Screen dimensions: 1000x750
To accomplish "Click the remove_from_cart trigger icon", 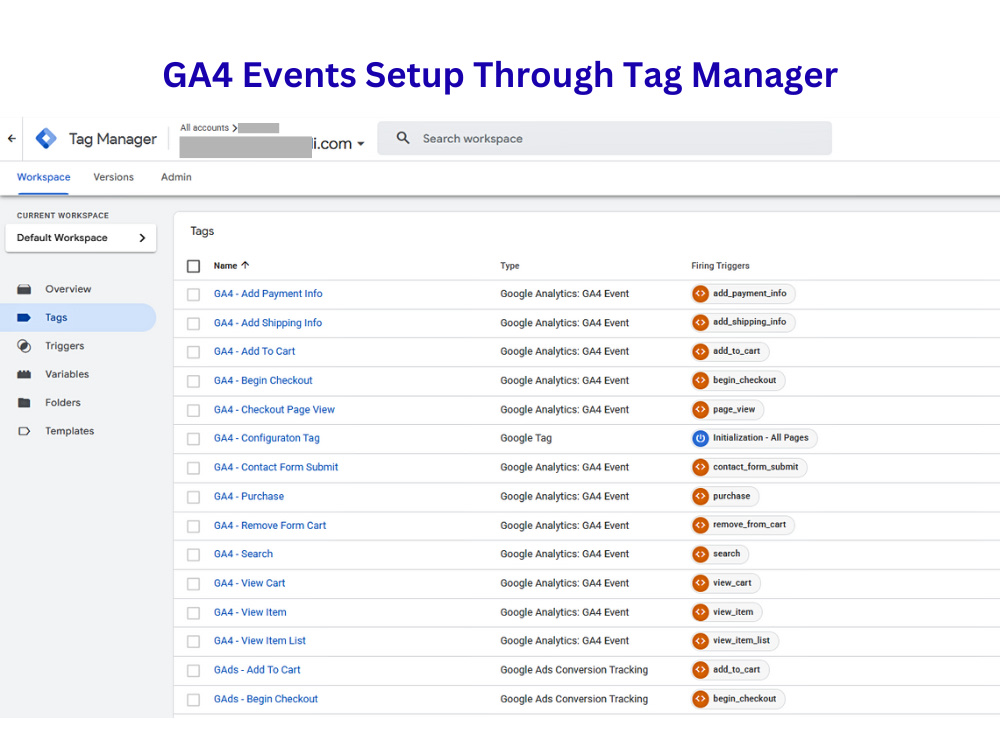I will [700, 525].
